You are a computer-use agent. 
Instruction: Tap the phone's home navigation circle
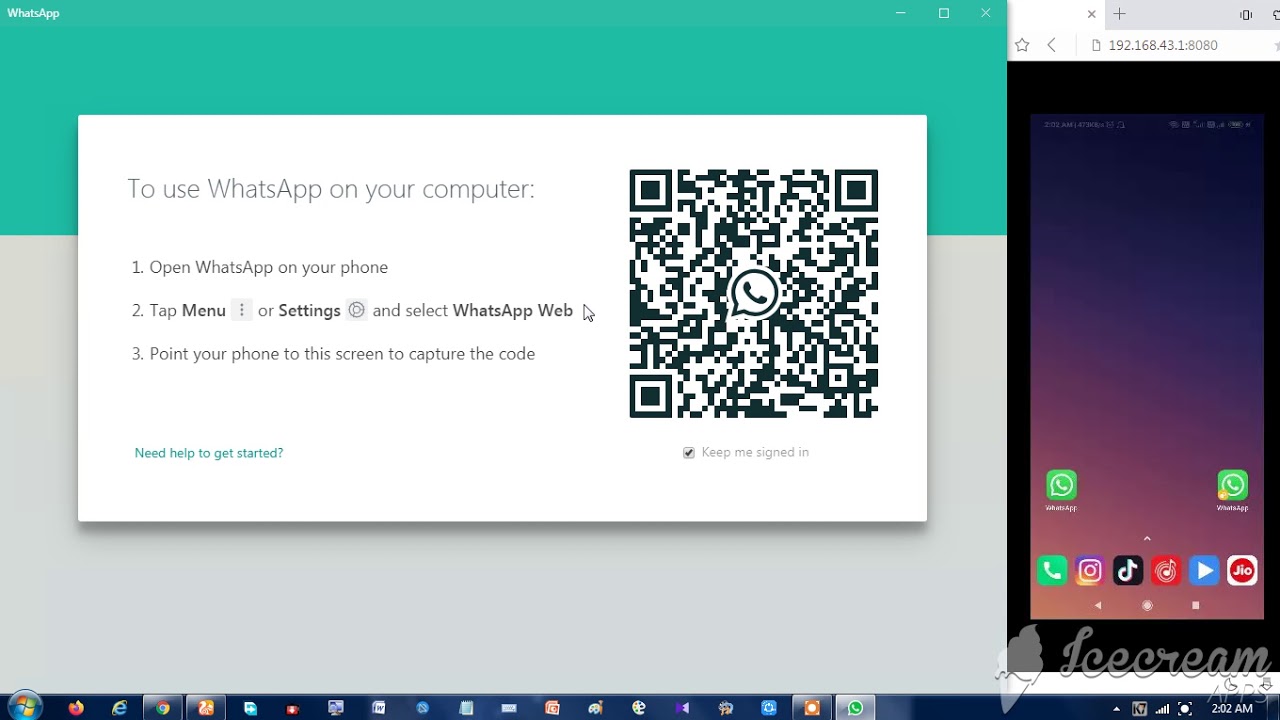[1147, 605]
